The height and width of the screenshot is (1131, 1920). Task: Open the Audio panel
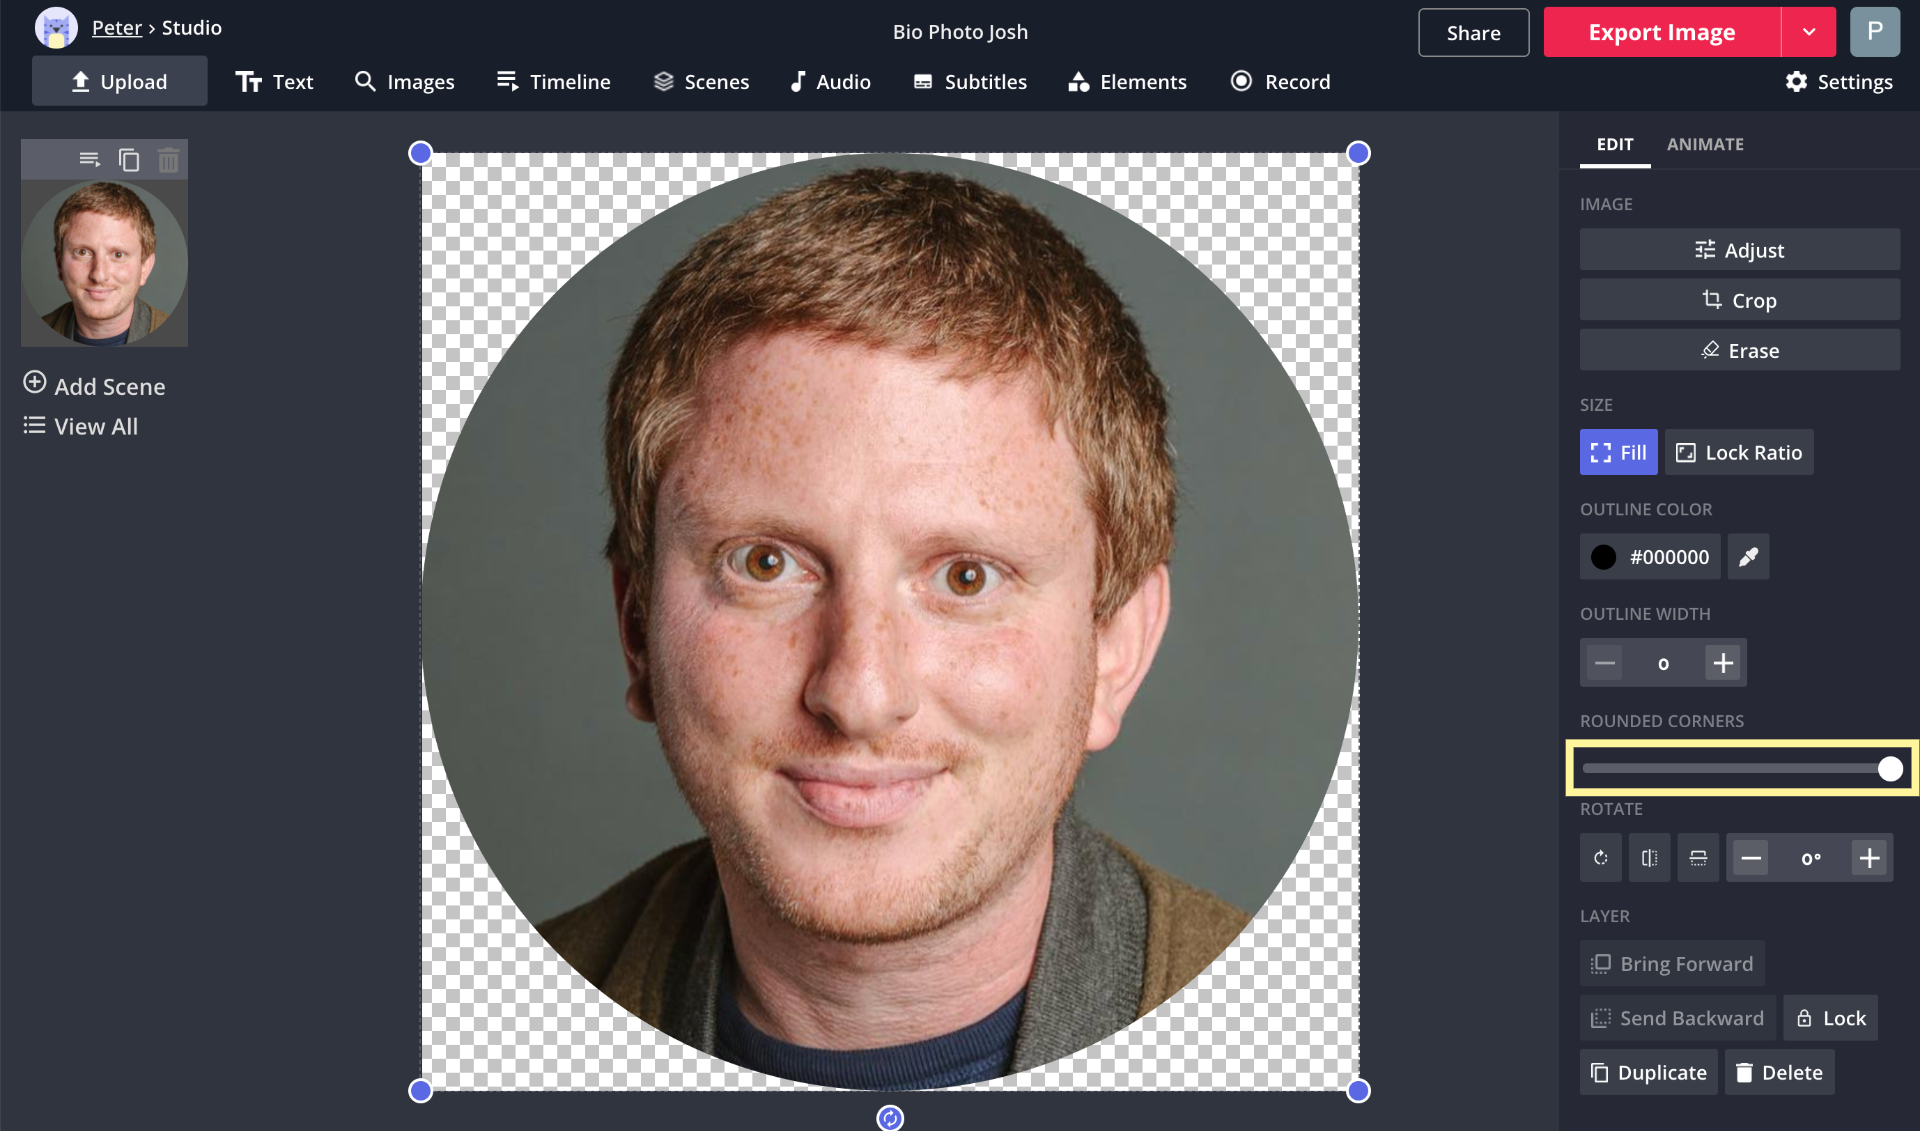pyautogui.click(x=830, y=82)
